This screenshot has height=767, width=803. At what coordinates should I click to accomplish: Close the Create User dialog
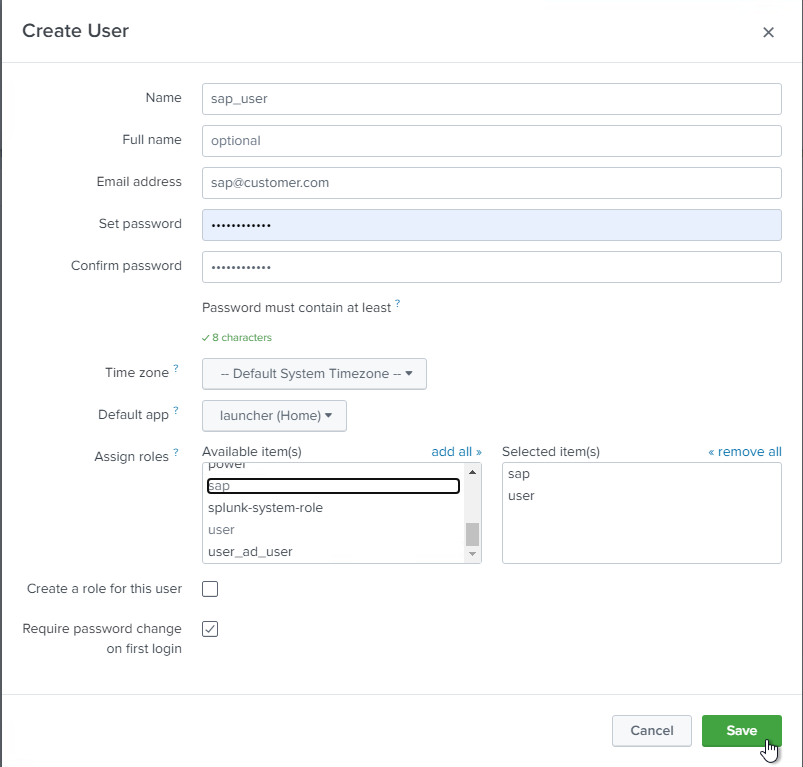point(768,32)
